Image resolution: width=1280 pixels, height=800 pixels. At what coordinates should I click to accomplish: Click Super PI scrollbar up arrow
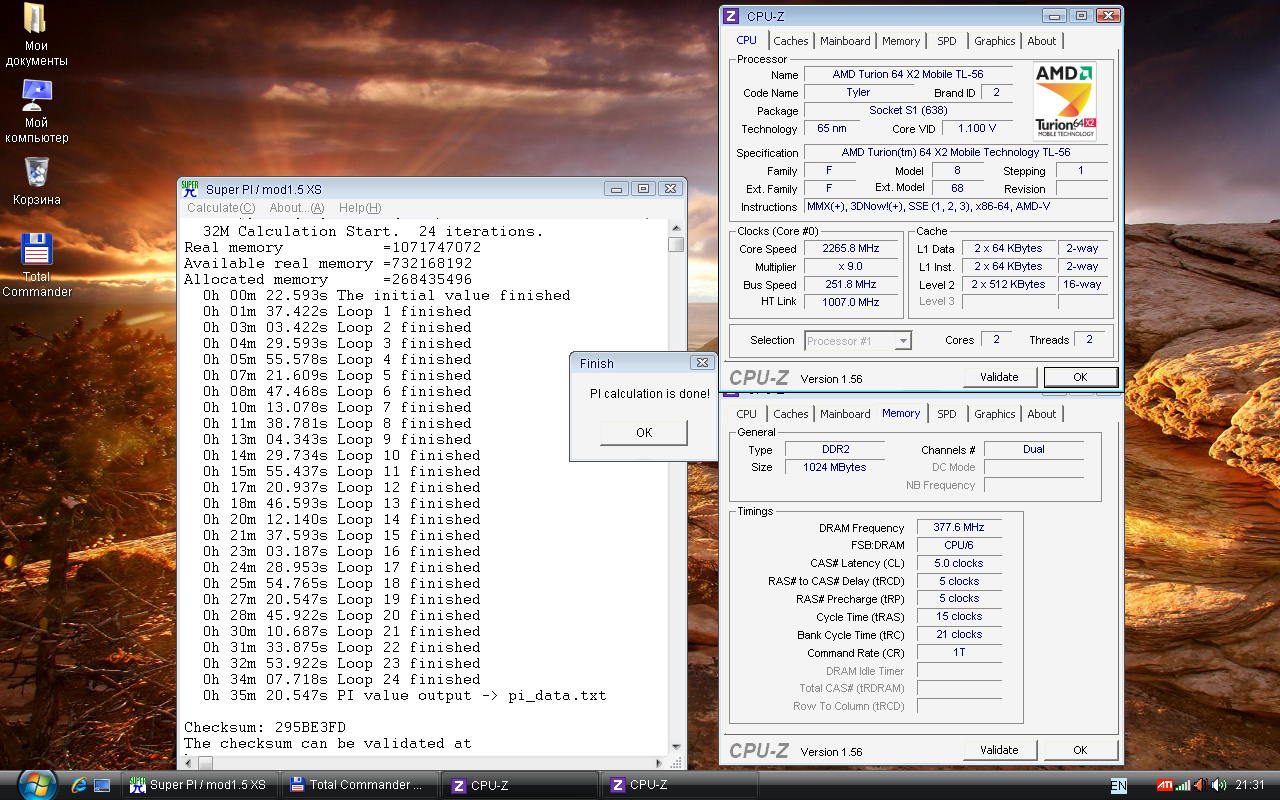(x=677, y=227)
